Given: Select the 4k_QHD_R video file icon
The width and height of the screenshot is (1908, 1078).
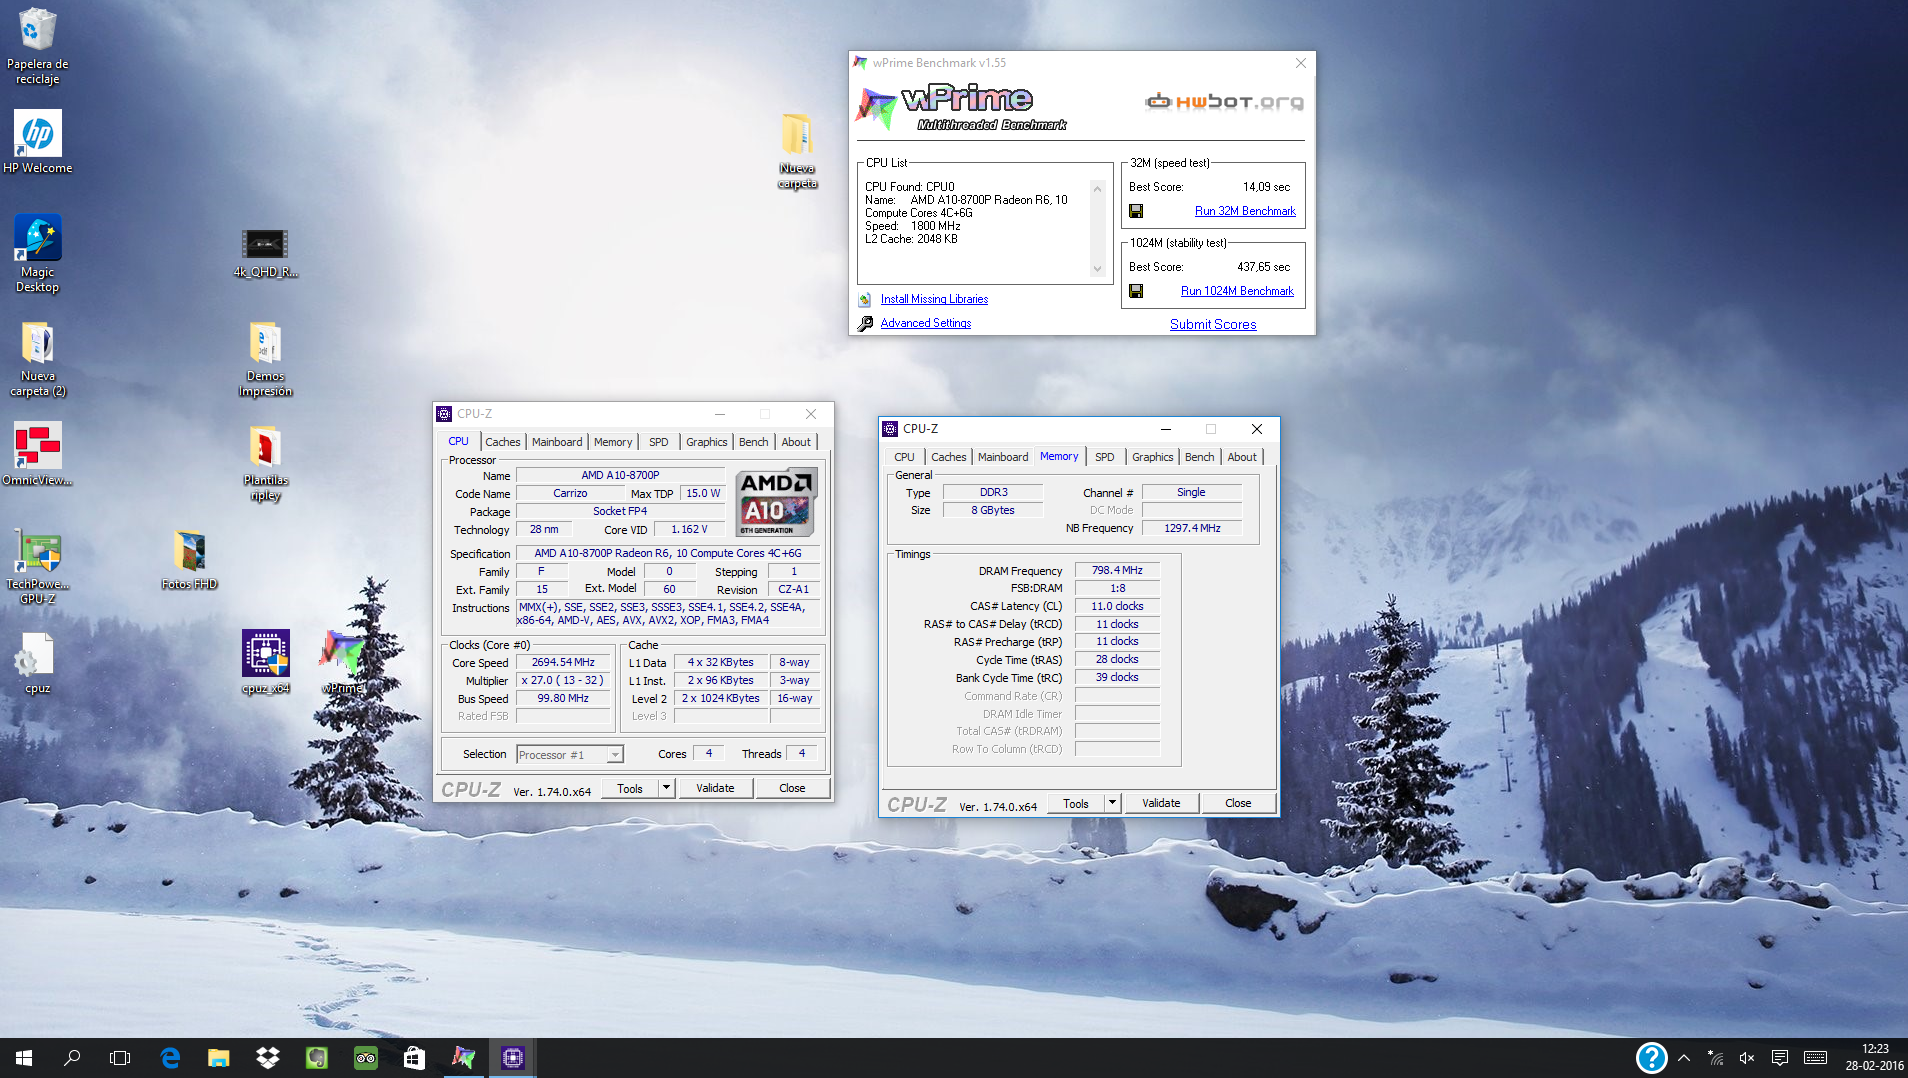Looking at the screenshot, I should pyautogui.click(x=265, y=252).
